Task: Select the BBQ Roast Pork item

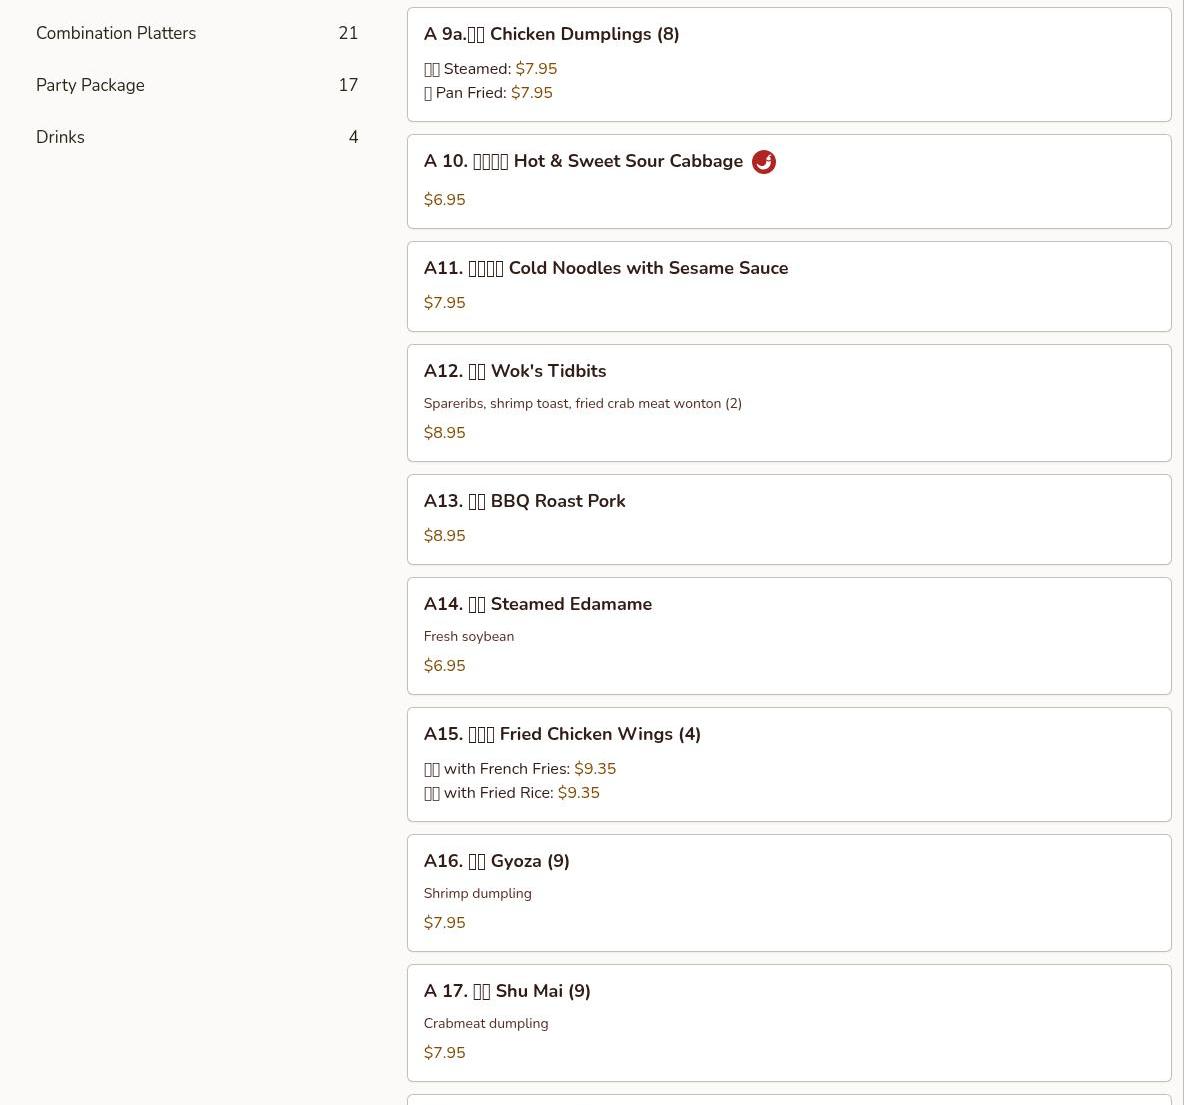Action: (x=524, y=501)
